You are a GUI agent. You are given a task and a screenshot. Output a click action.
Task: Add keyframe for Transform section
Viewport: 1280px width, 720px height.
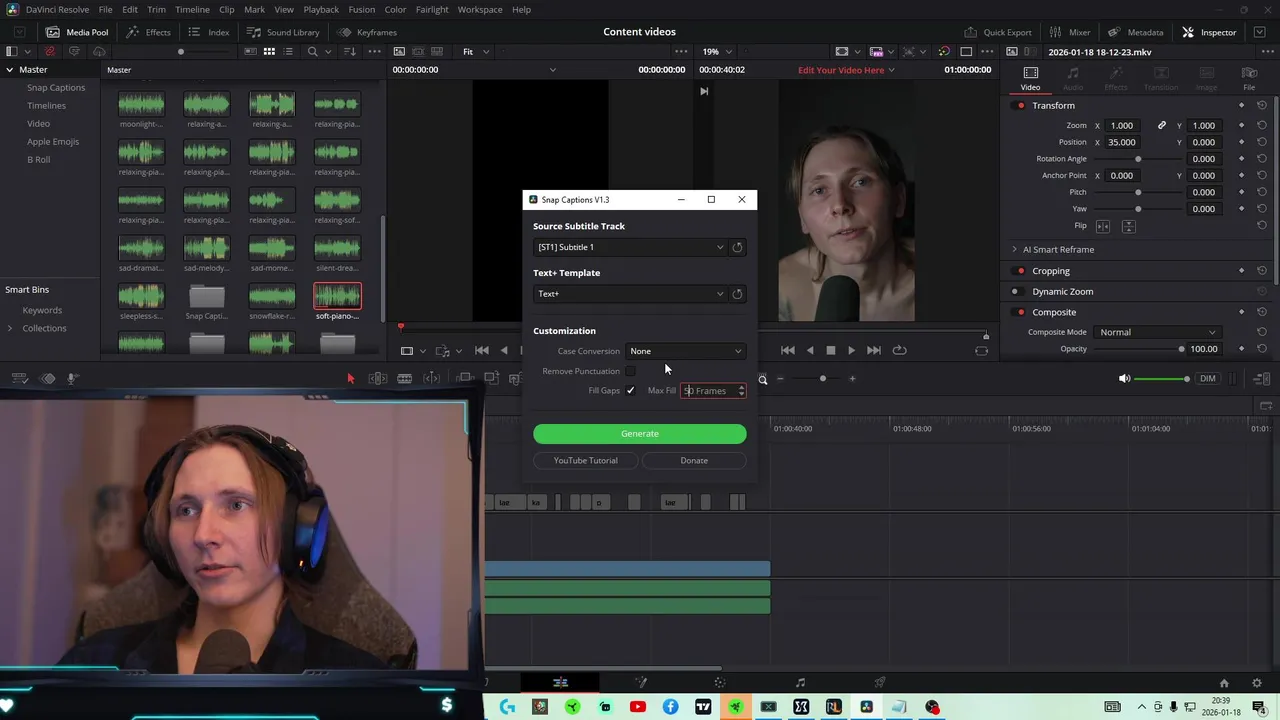click(x=1242, y=105)
